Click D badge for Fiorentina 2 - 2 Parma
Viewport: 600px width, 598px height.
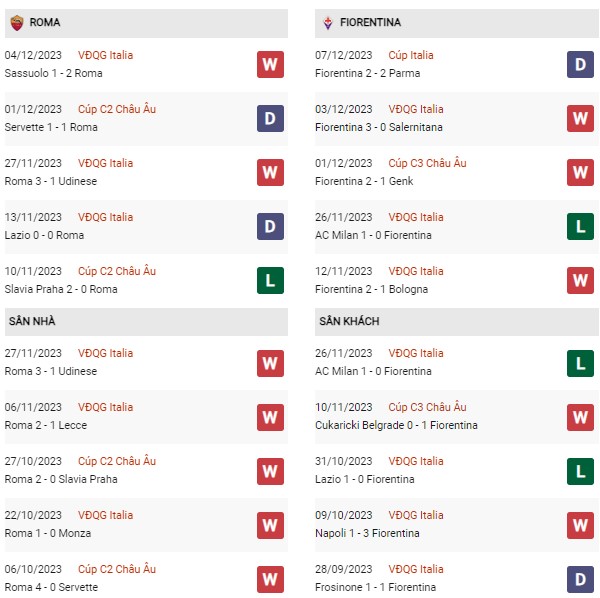[x=580, y=64]
